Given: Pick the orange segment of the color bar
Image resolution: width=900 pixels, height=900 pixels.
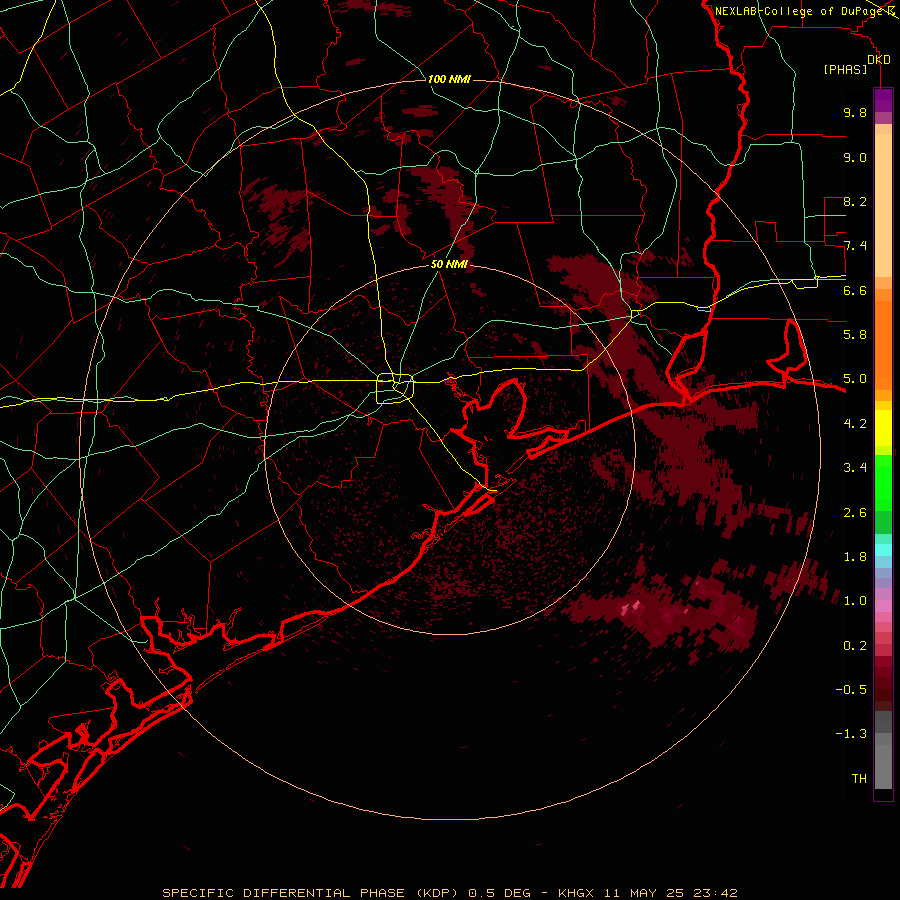Looking at the screenshot, I should tap(883, 344).
